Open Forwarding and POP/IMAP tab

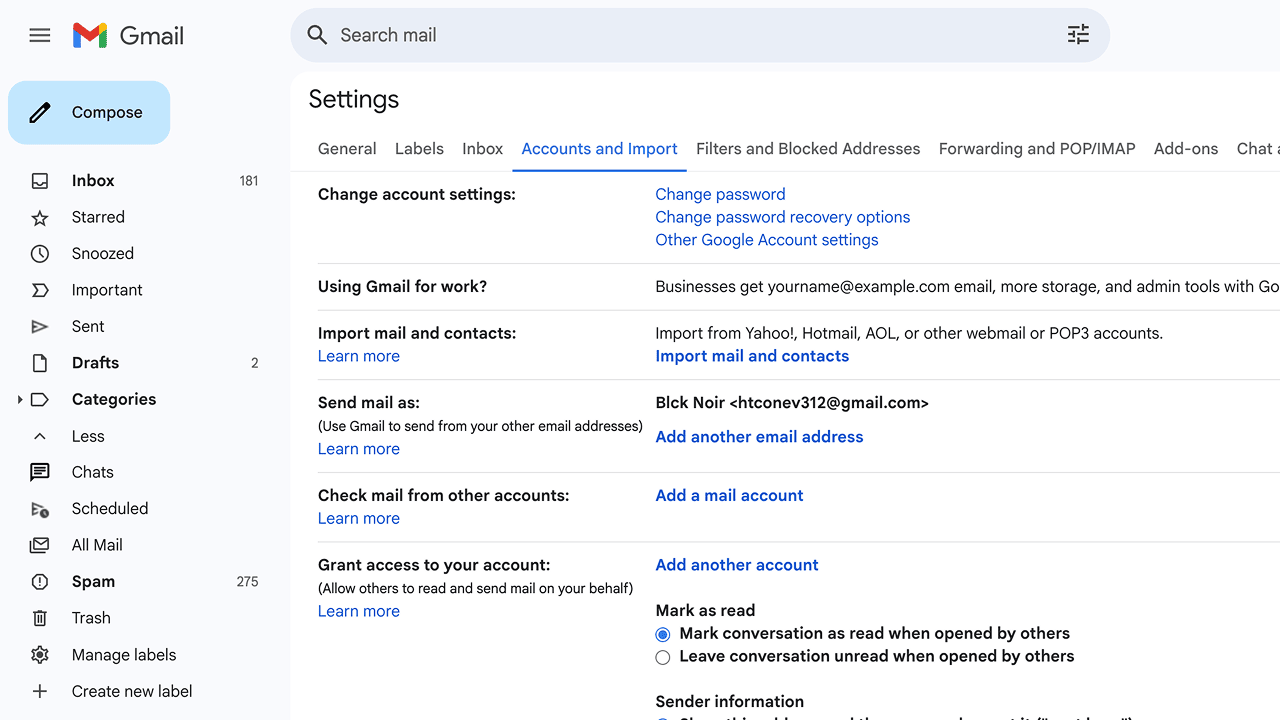click(x=1037, y=149)
